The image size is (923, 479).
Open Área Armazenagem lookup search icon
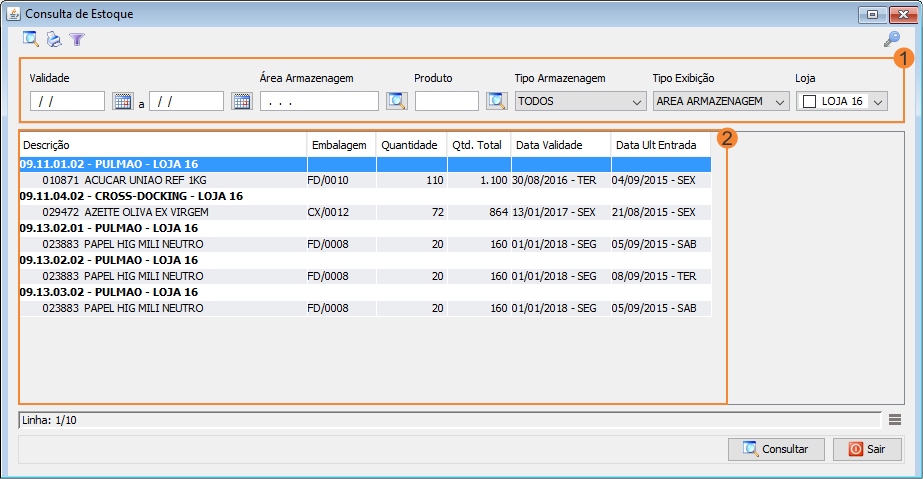coord(396,101)
